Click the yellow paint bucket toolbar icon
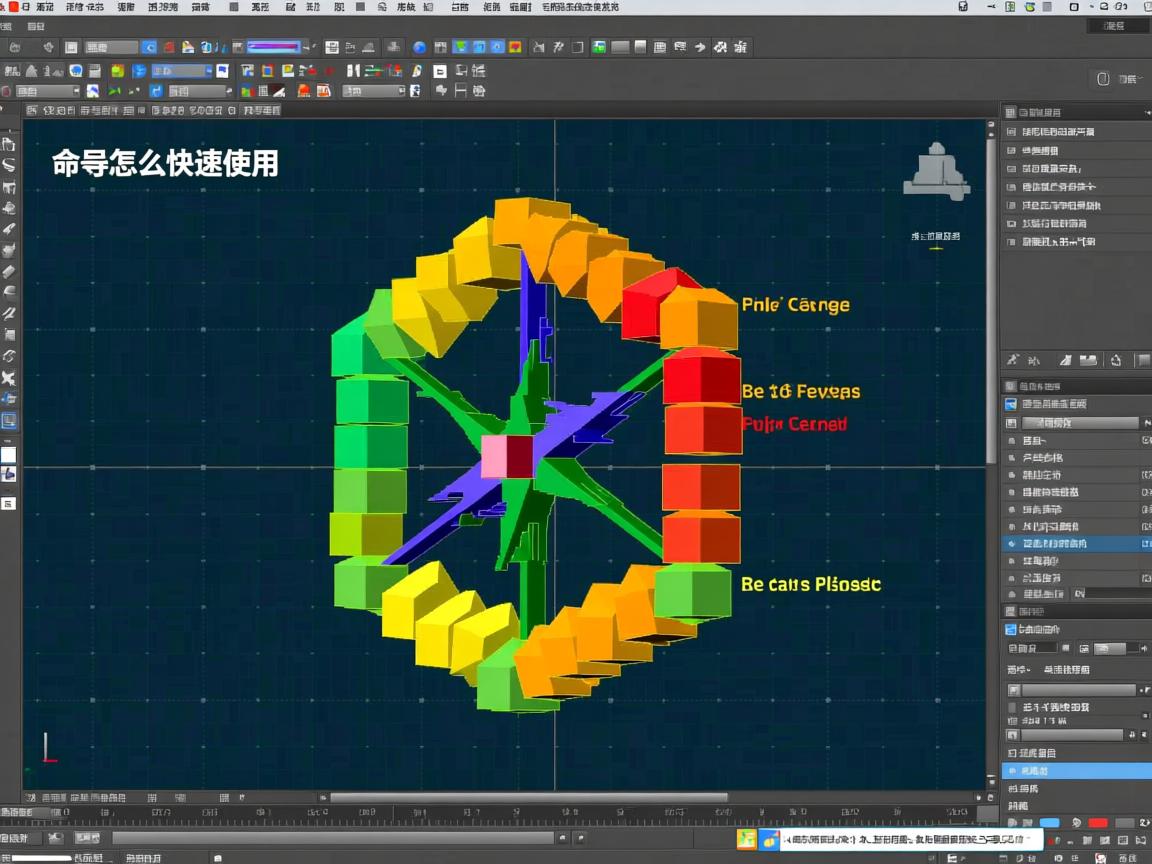The height and width of the screenshot is (864, 1152). 188,47
